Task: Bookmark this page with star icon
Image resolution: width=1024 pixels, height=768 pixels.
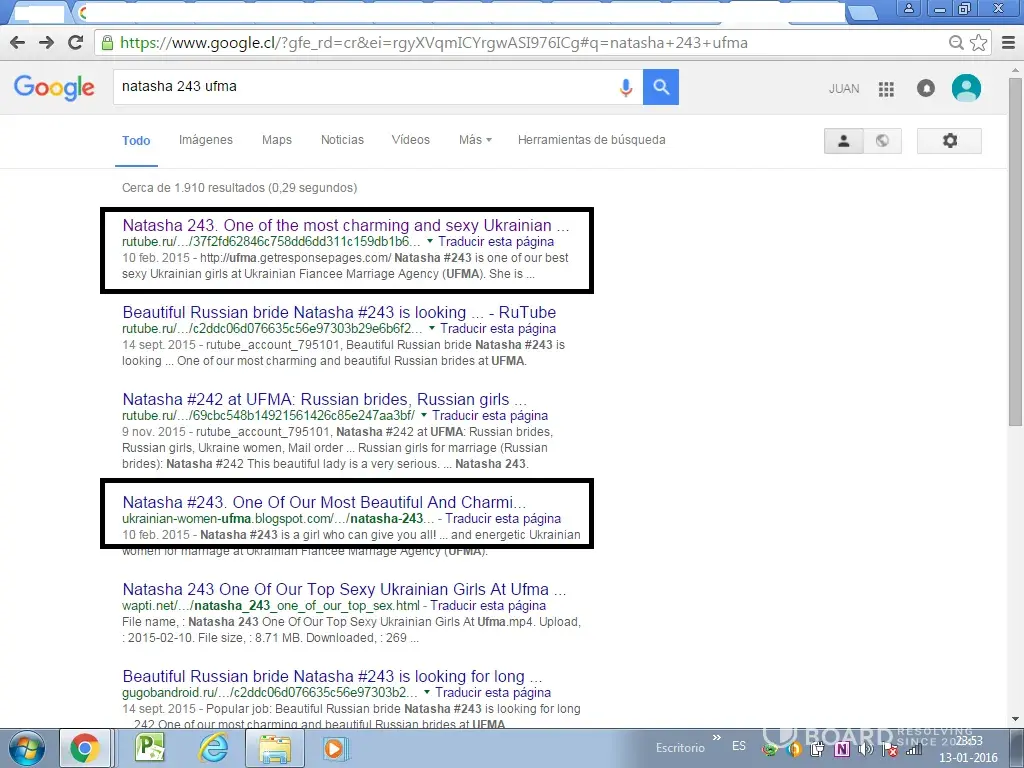Action: (979, 43)
